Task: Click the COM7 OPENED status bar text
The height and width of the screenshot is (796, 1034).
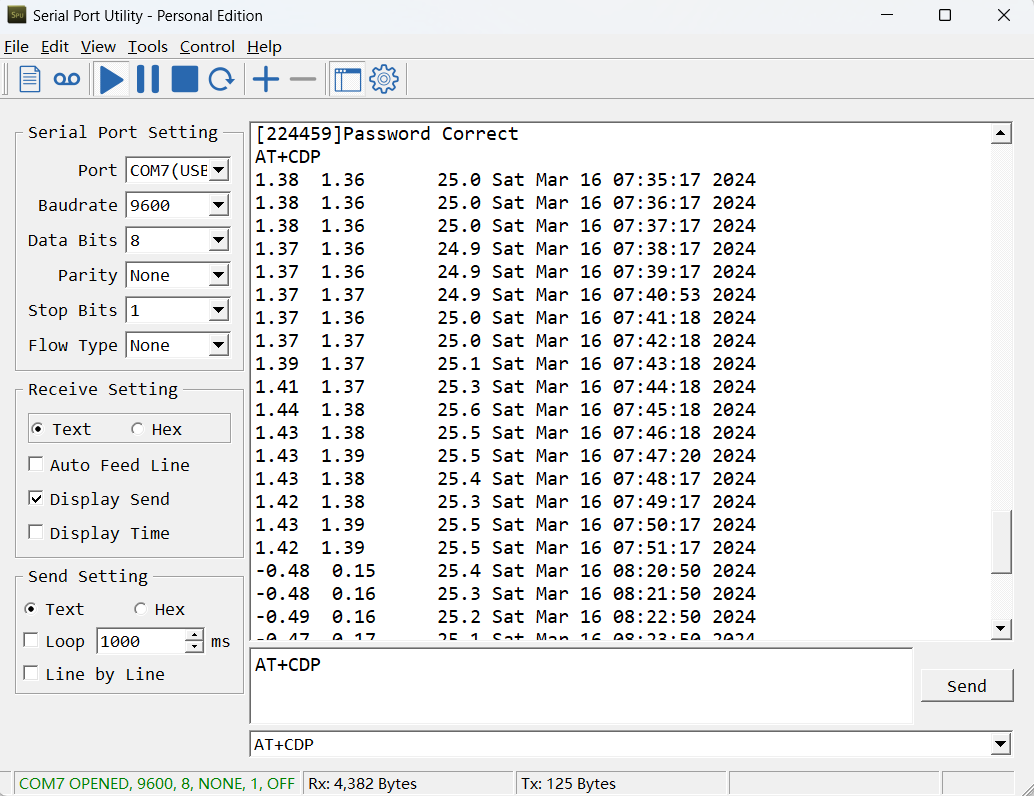Action: coord(156,783)
